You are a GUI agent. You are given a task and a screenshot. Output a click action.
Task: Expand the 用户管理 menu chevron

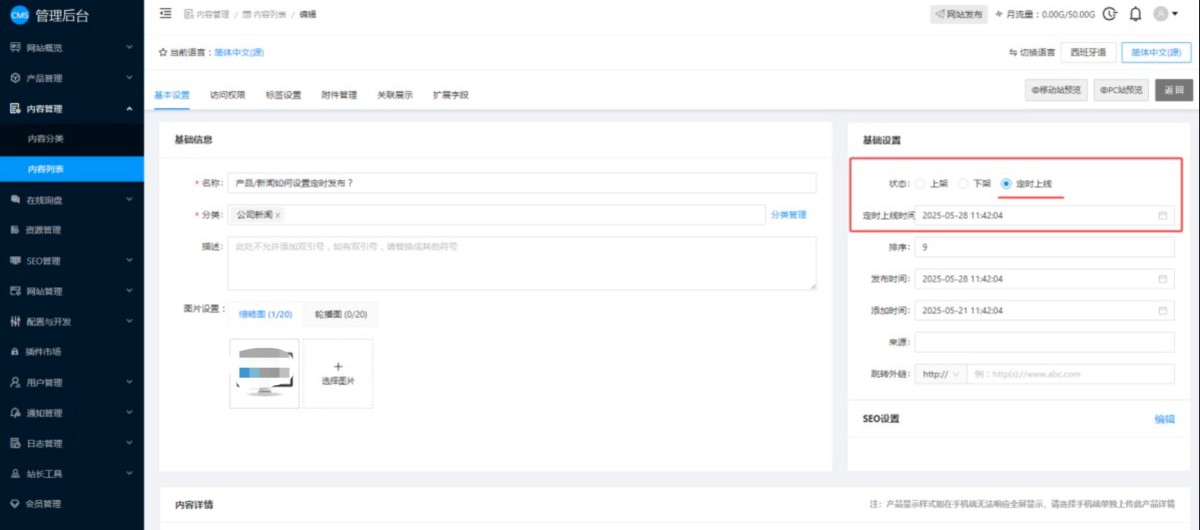[129, 382]
